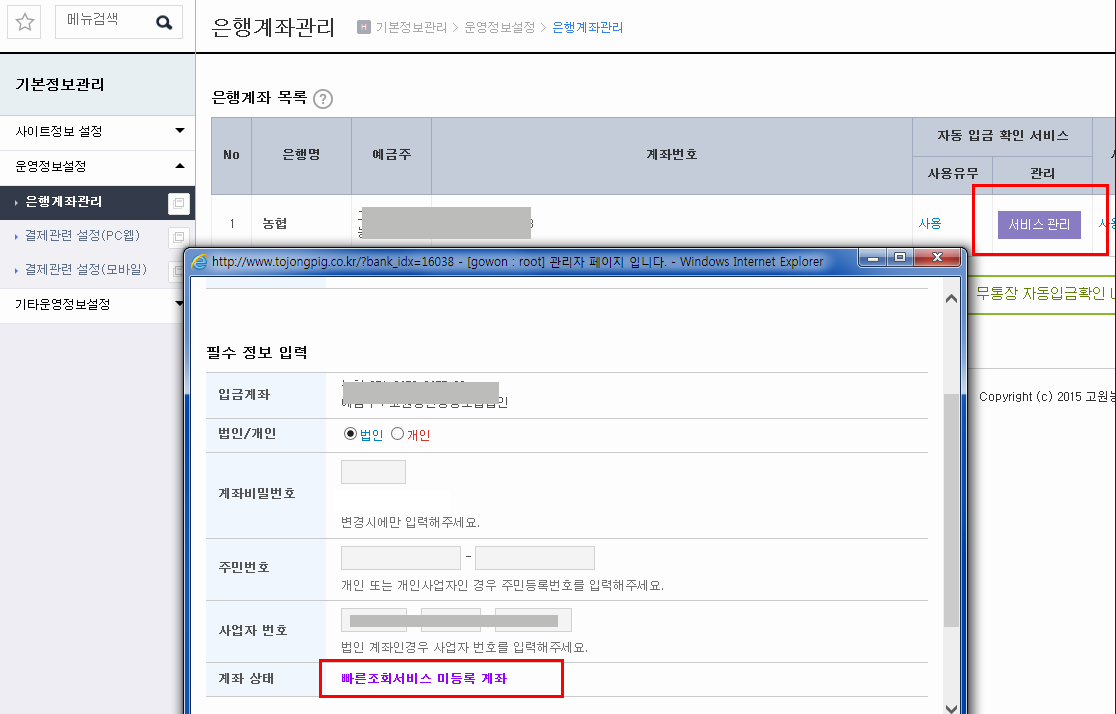Screen dimensions: 1116x714
Task: Click the 사용 link in the 사용유무 column
Action: [x=930, y=224]
